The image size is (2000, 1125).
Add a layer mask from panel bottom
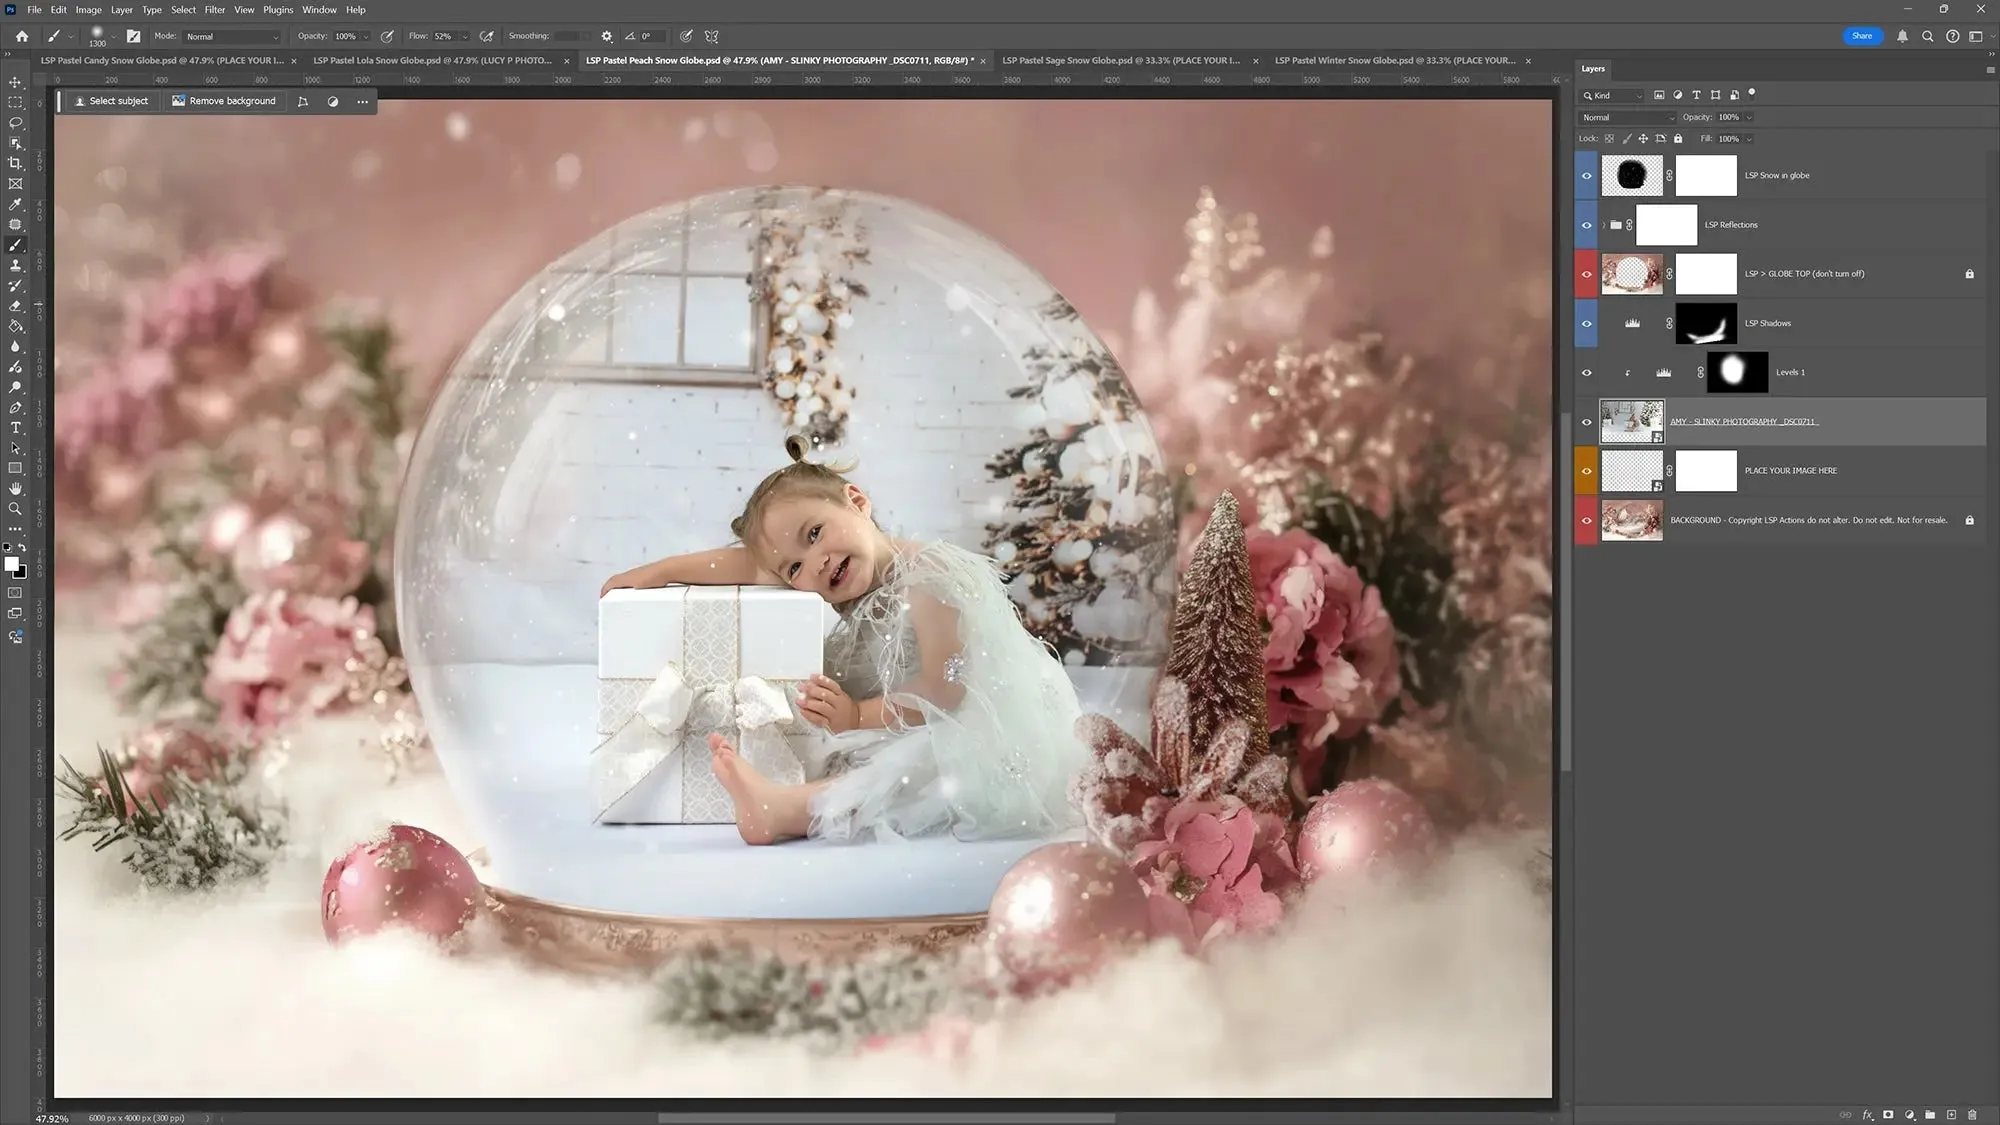pyautogui.click(x=1888, y=1114)
